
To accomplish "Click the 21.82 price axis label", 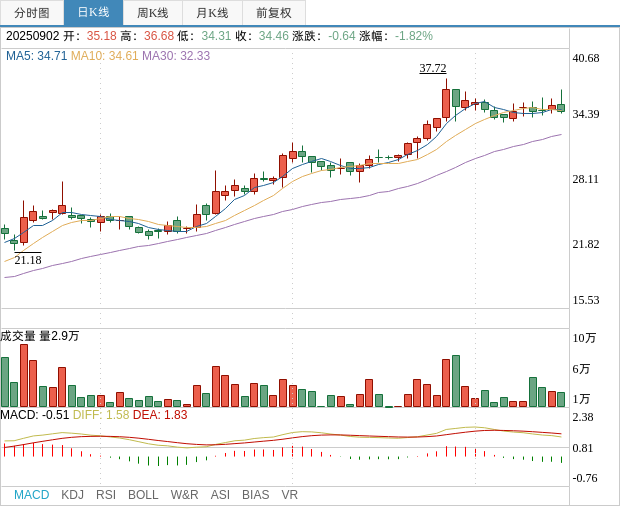I will coord(586,244).
